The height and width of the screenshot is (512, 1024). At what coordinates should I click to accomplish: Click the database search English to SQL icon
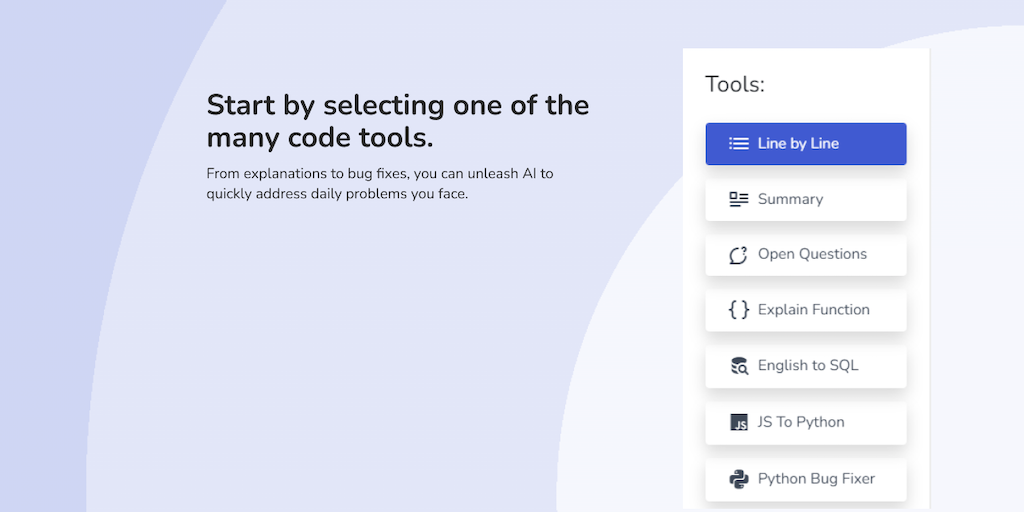[739, 366]
